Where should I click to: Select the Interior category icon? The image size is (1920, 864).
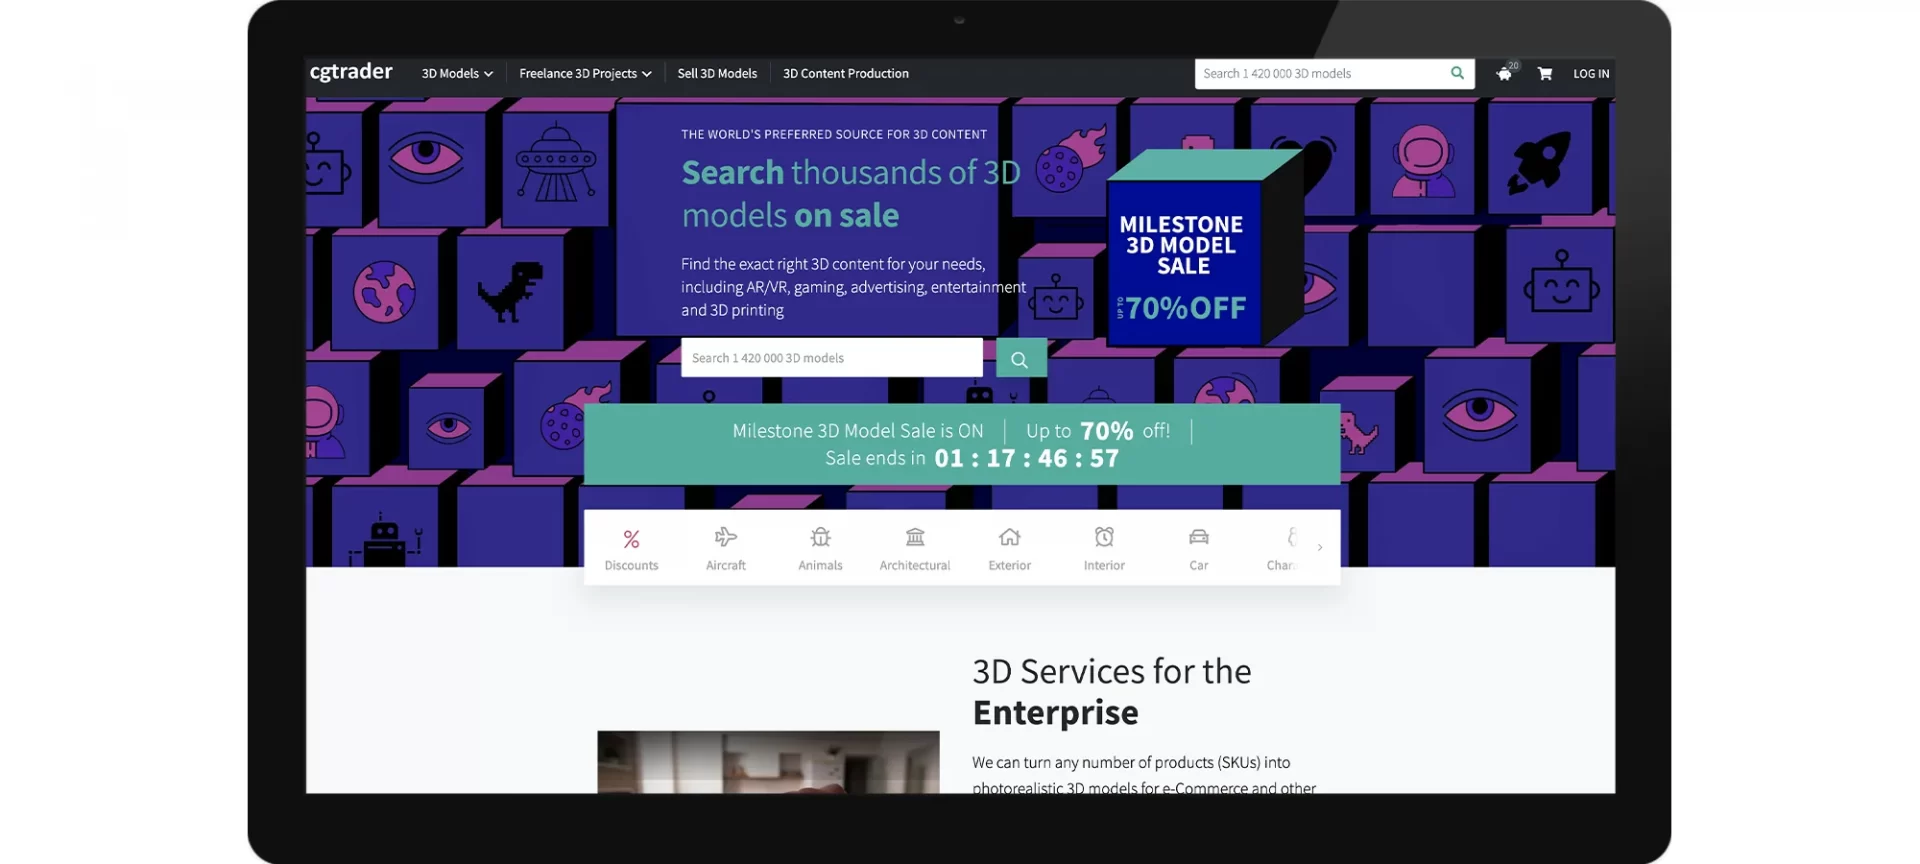point(1104,549)
